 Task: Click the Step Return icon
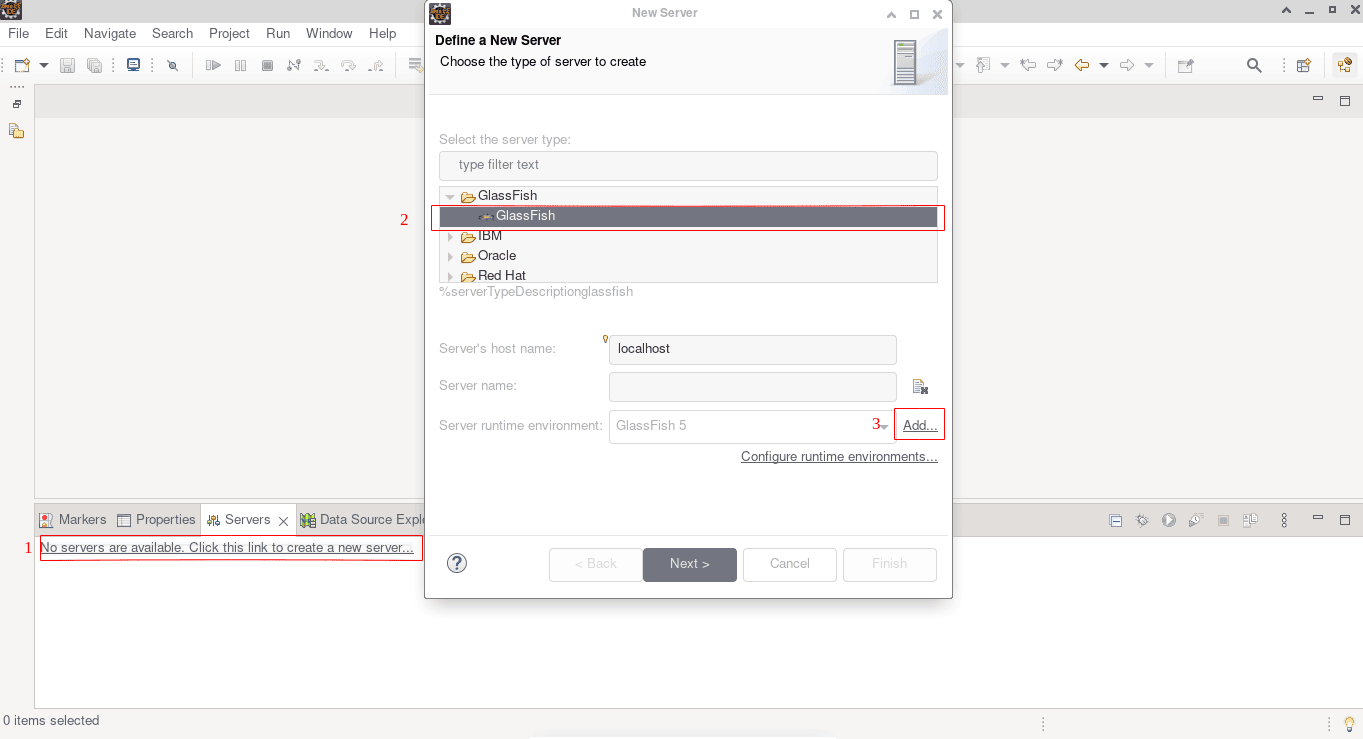point(375,65)
